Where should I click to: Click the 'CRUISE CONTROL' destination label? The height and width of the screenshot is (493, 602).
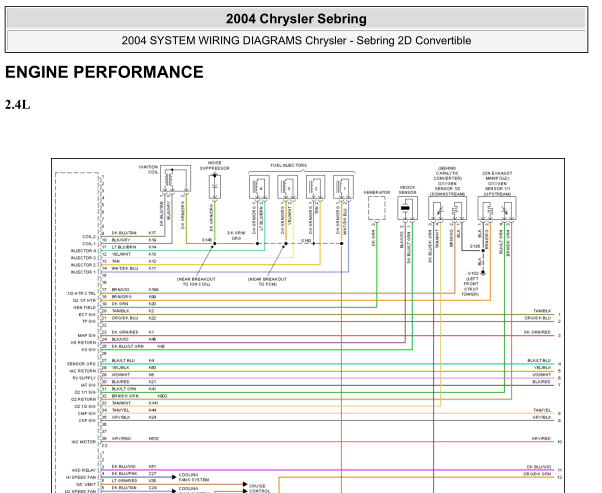(x=260, y=488)
